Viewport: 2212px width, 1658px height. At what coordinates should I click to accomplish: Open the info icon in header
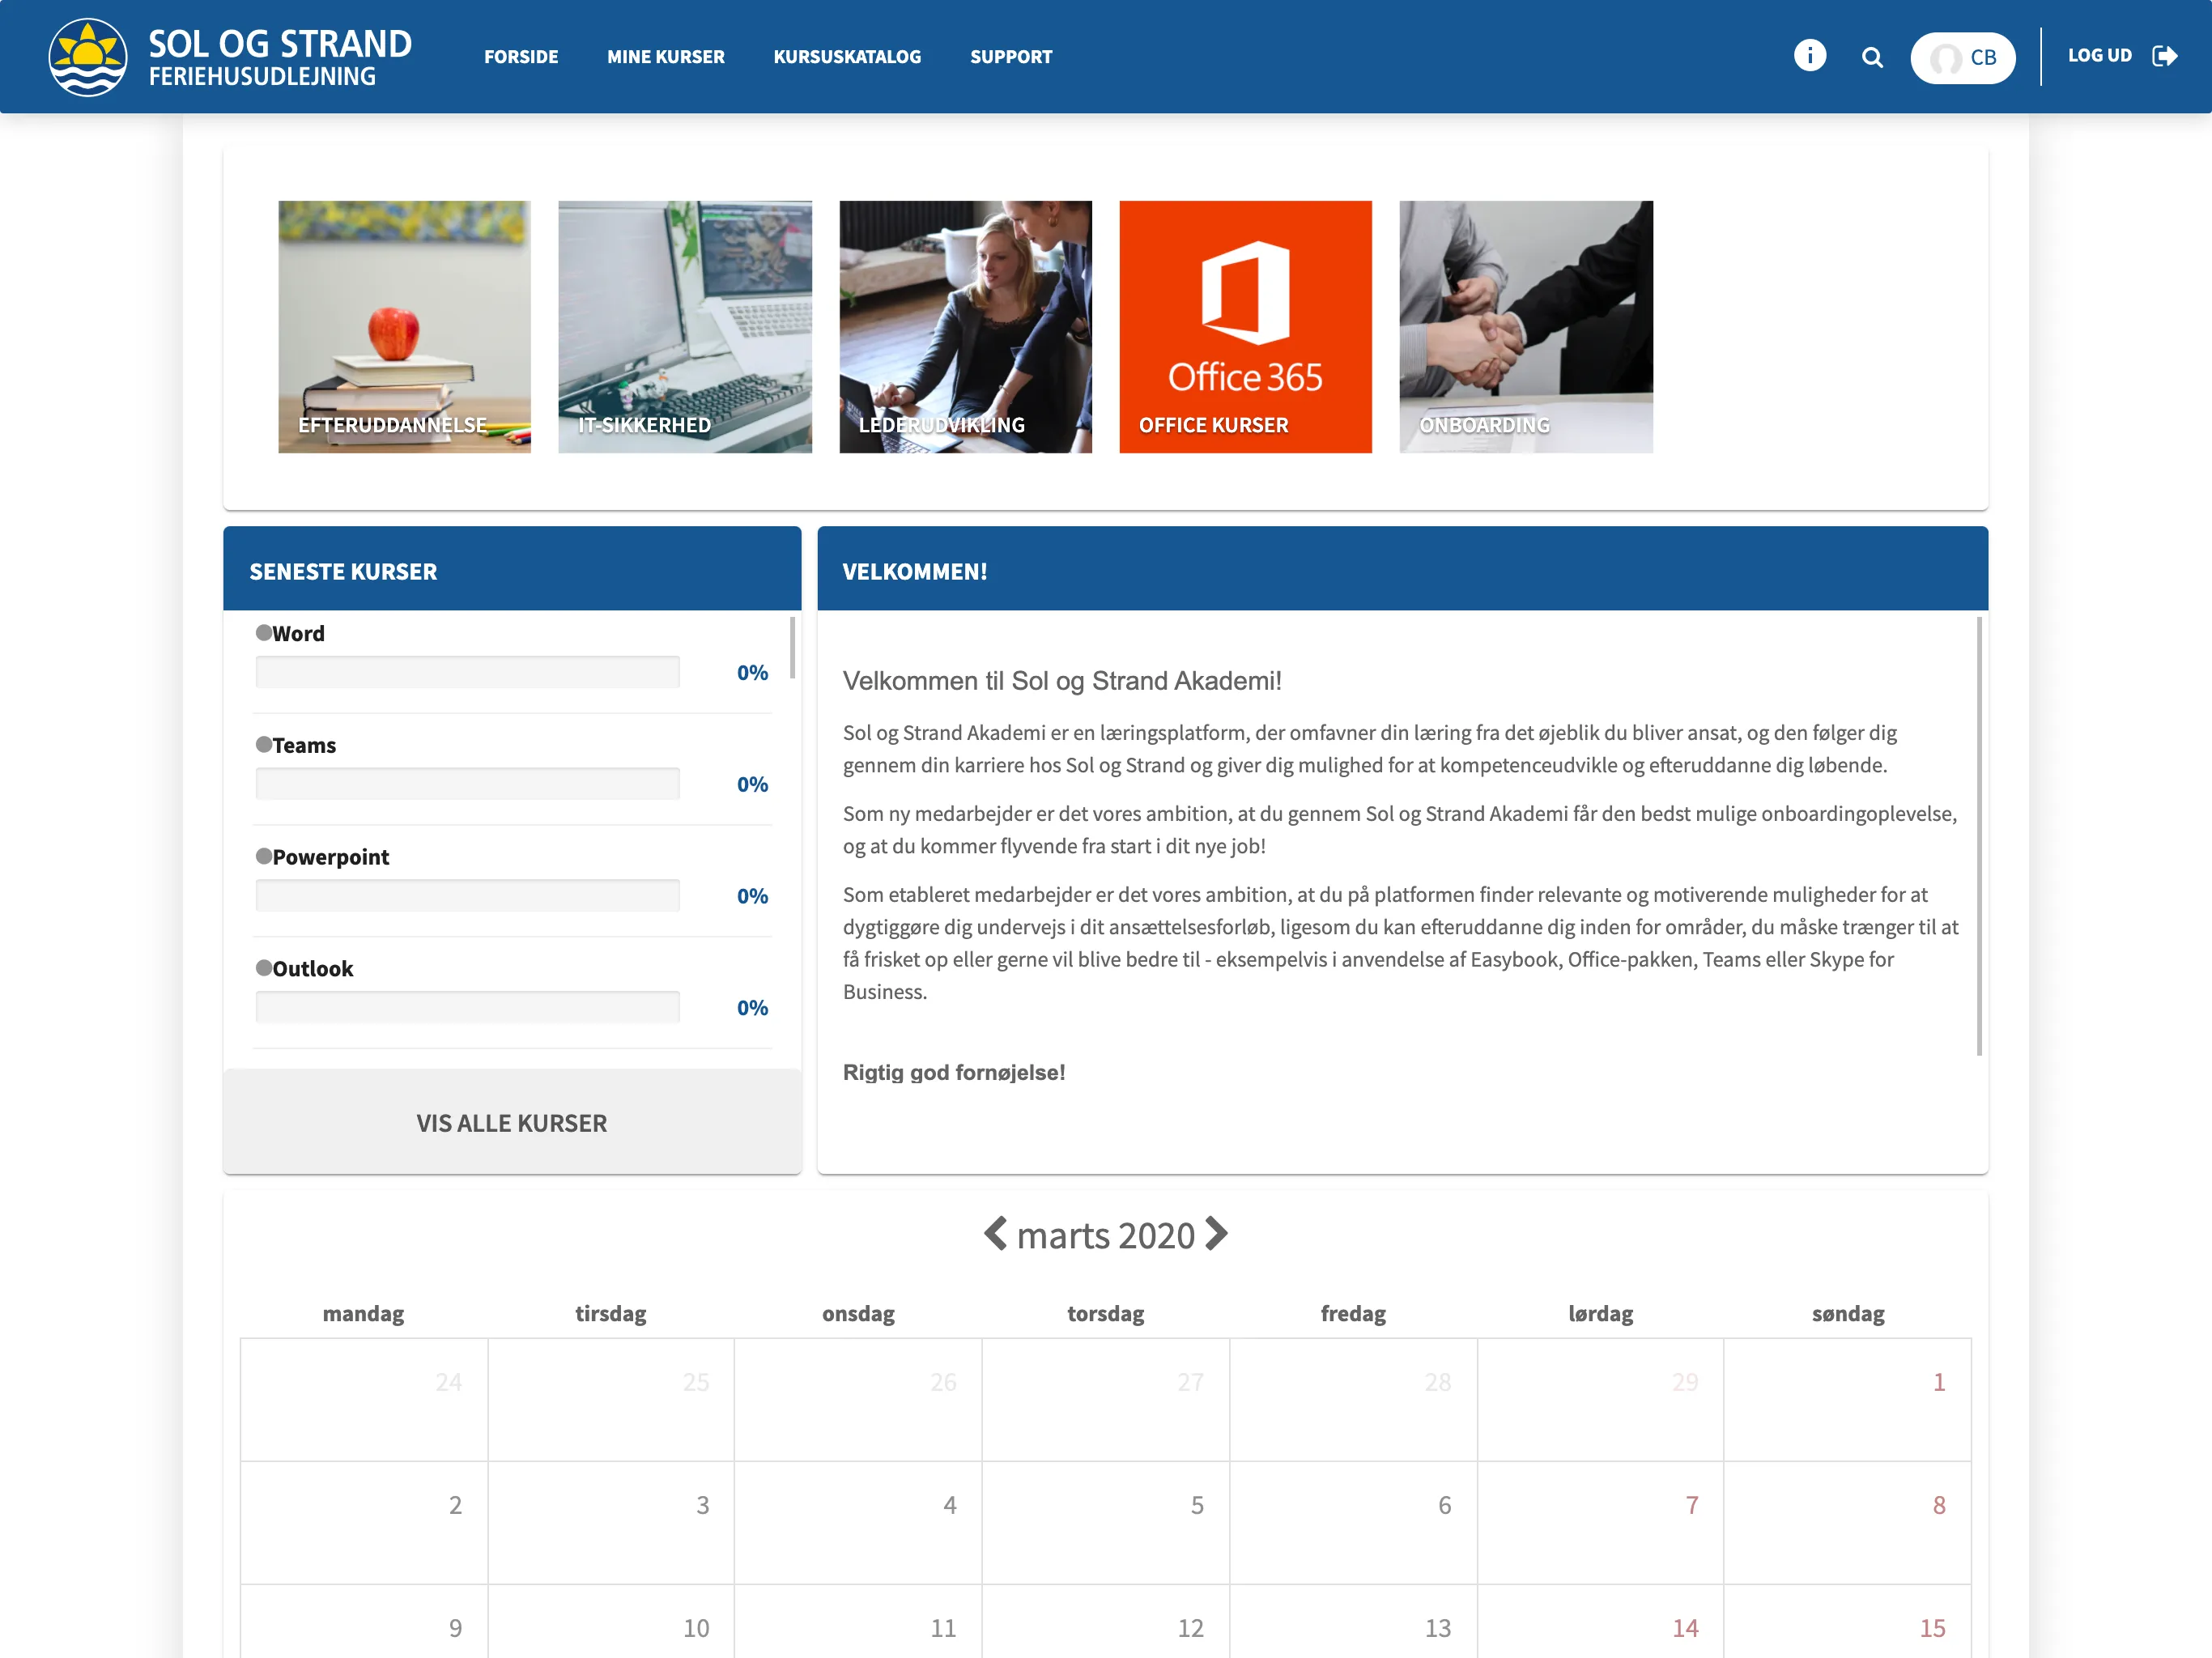(x=1809, y=55)
